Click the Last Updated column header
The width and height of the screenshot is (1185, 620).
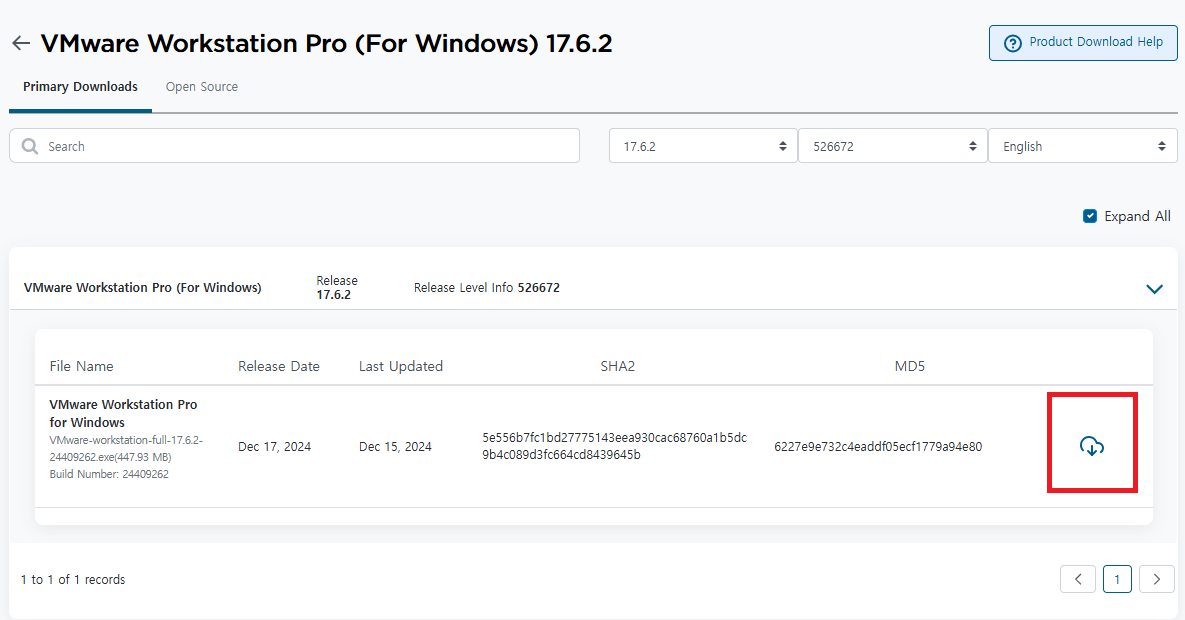point(401,366)
